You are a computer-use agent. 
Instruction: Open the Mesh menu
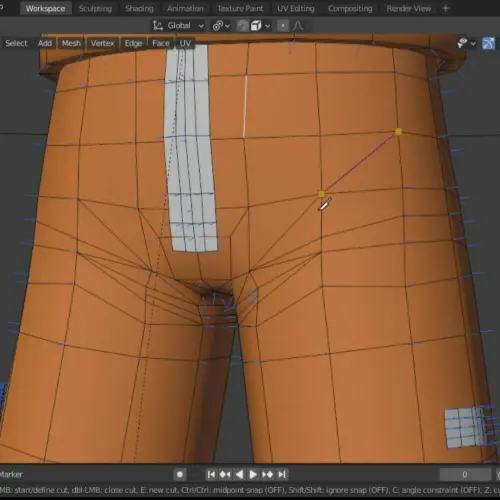point(71,43)
